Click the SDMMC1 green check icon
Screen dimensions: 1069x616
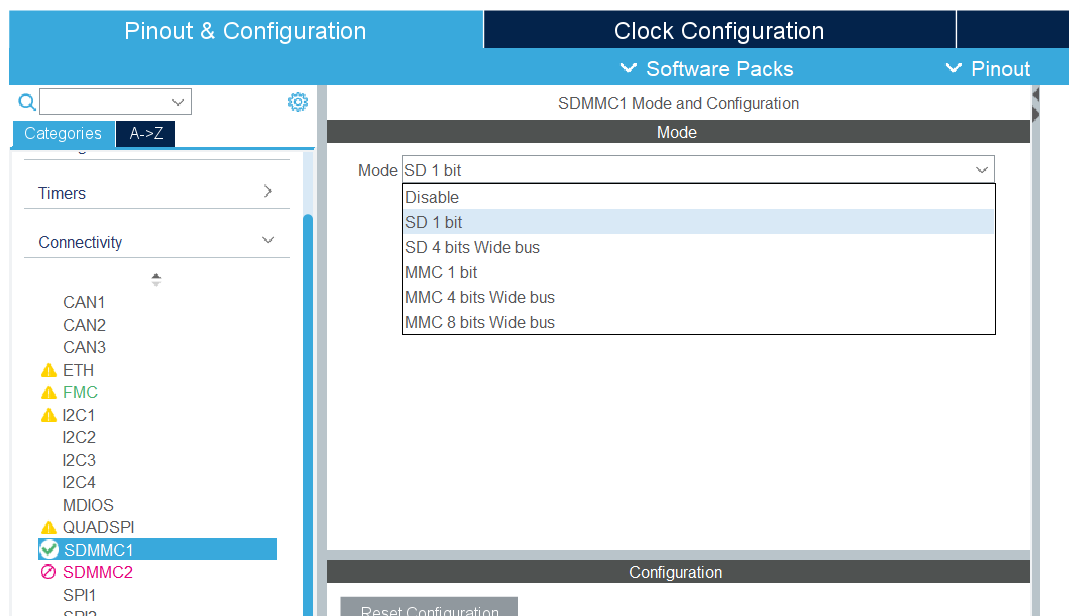click(49, 549)
